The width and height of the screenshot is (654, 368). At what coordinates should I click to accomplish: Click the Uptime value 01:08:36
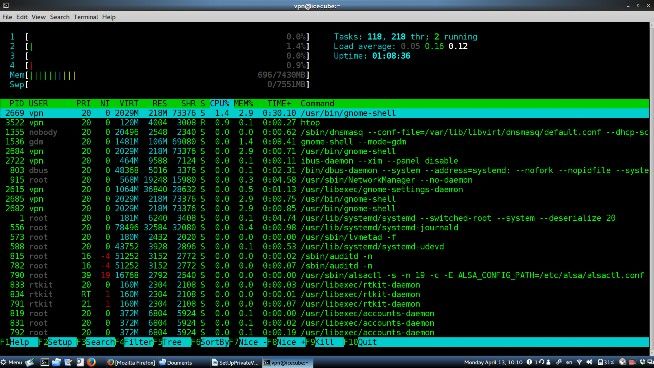[x=391, y=56]
